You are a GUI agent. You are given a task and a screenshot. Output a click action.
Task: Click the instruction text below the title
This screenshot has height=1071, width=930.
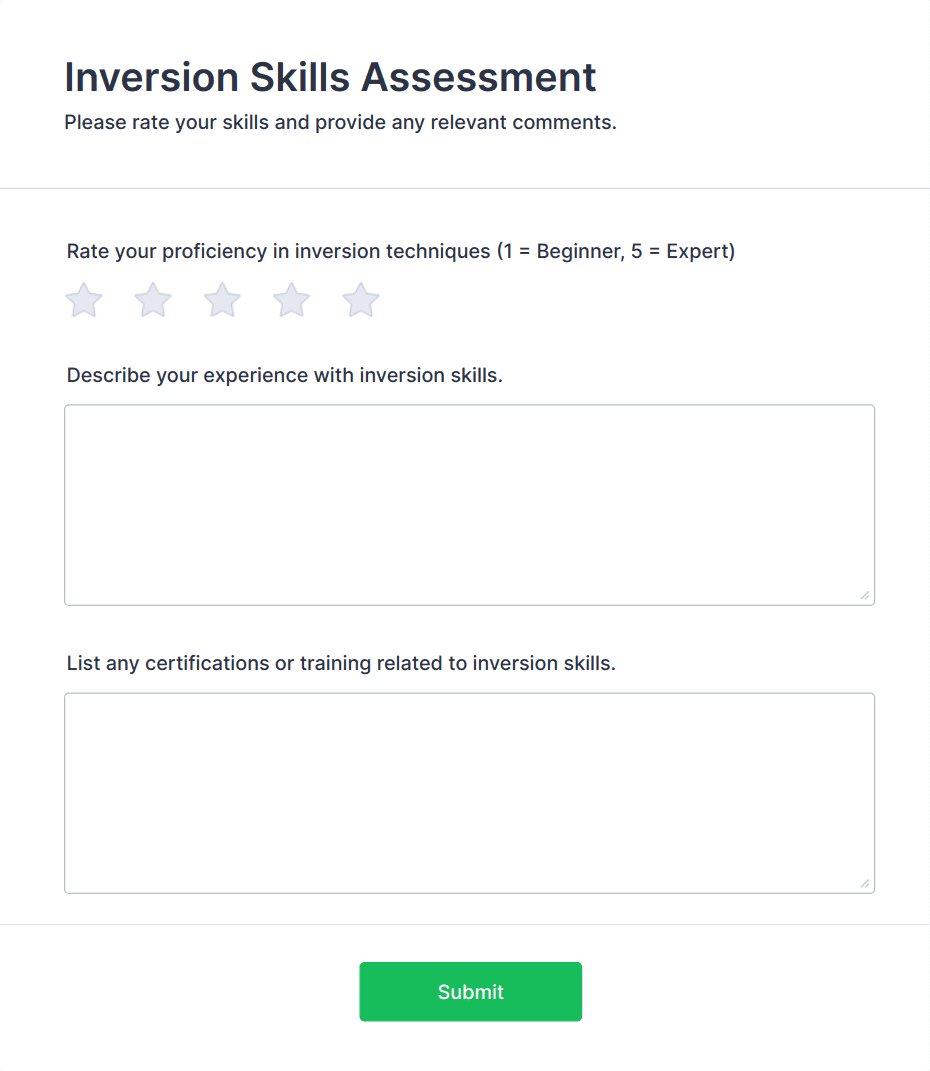[x=340, y=122]
